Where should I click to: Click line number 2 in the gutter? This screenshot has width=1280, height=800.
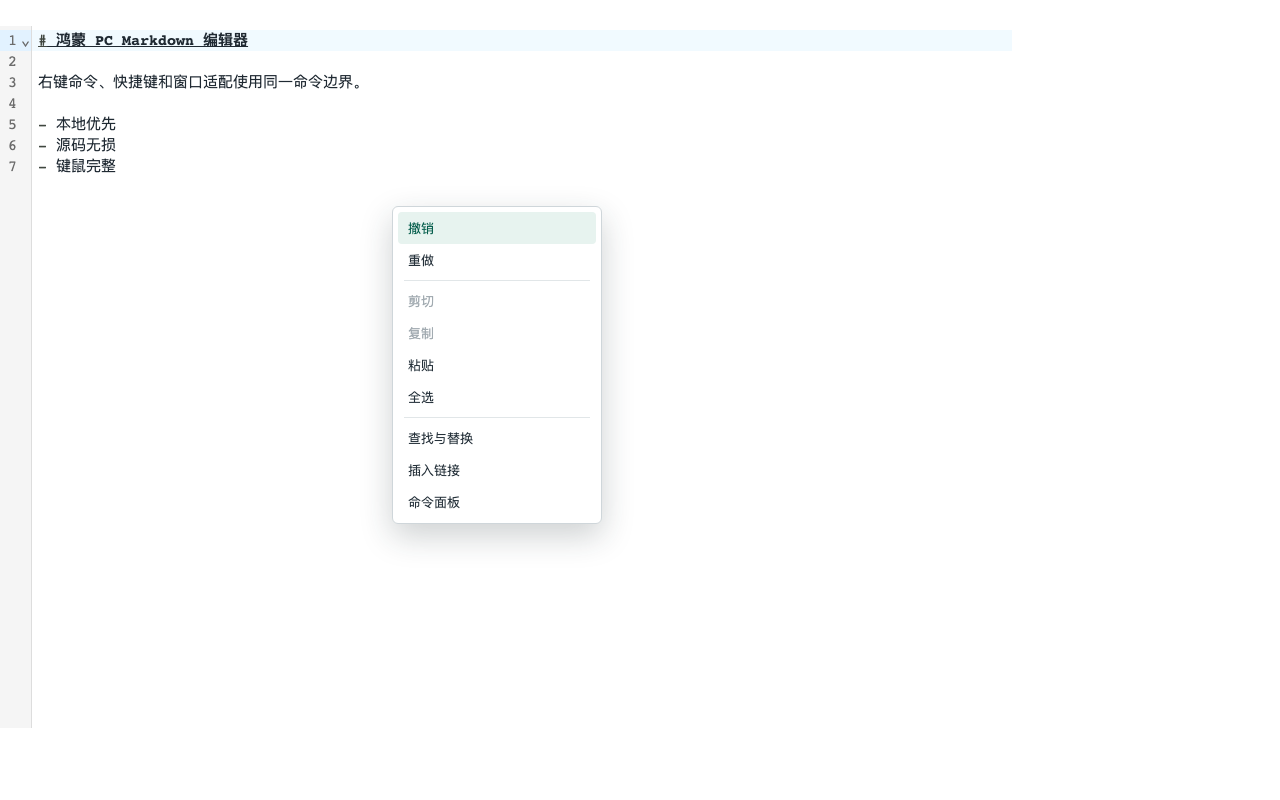tap(12, 61)
